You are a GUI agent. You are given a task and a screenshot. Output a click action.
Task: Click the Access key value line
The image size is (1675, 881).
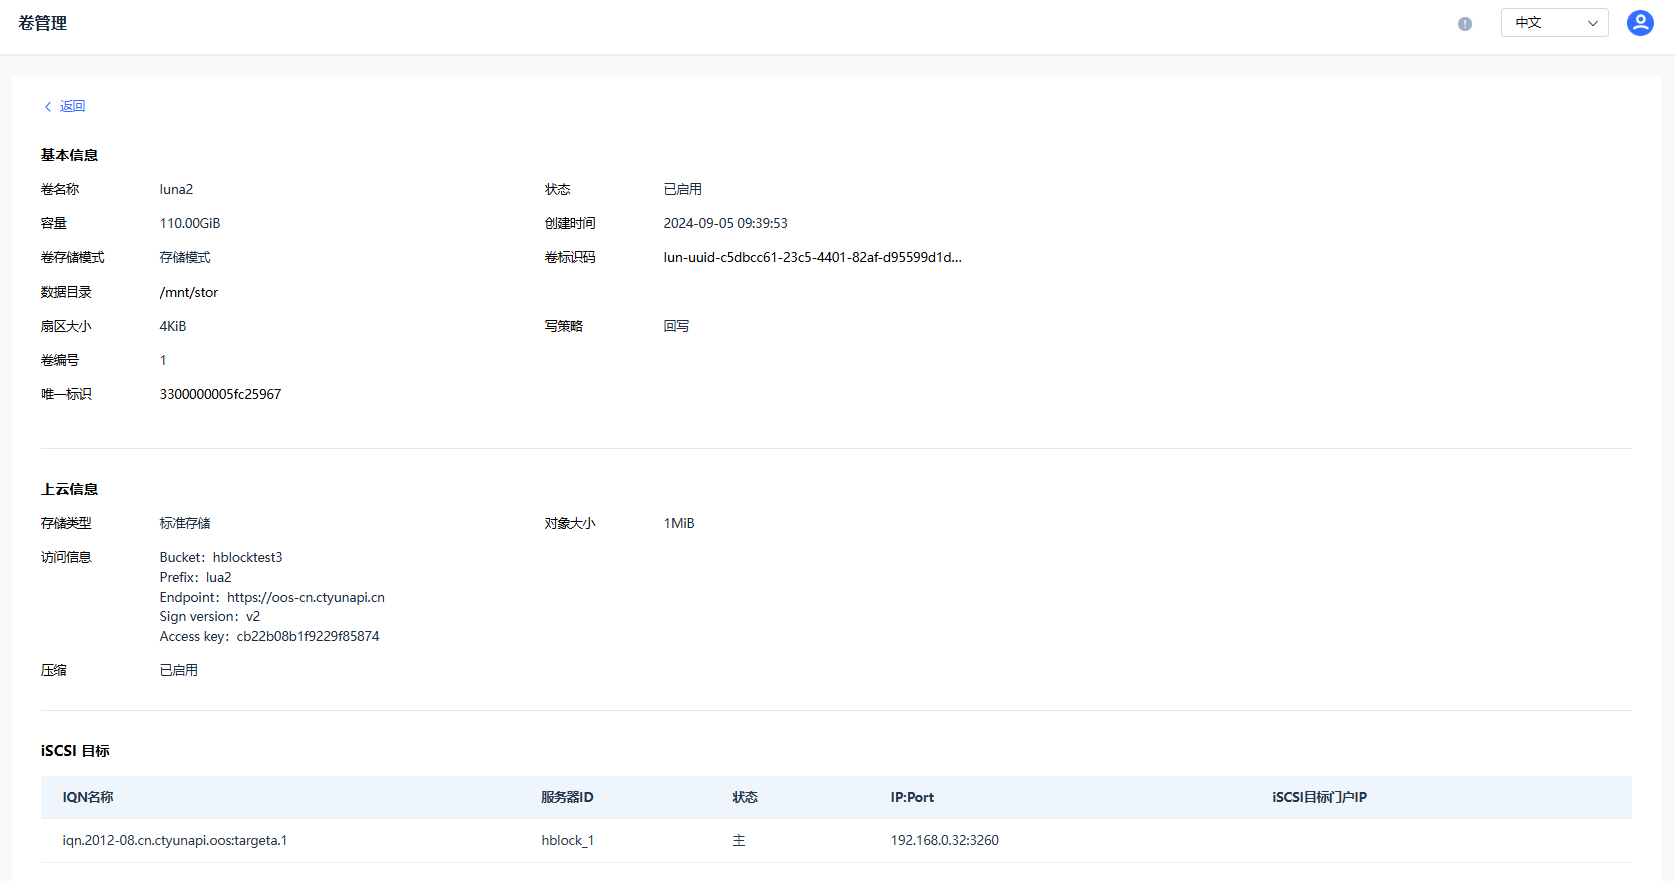pyautogui.click(x=270, y=636)
